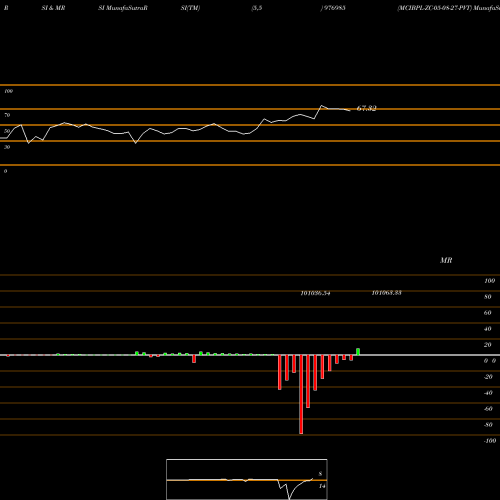Click the "-60" label on the MR axis

[488, 409]
